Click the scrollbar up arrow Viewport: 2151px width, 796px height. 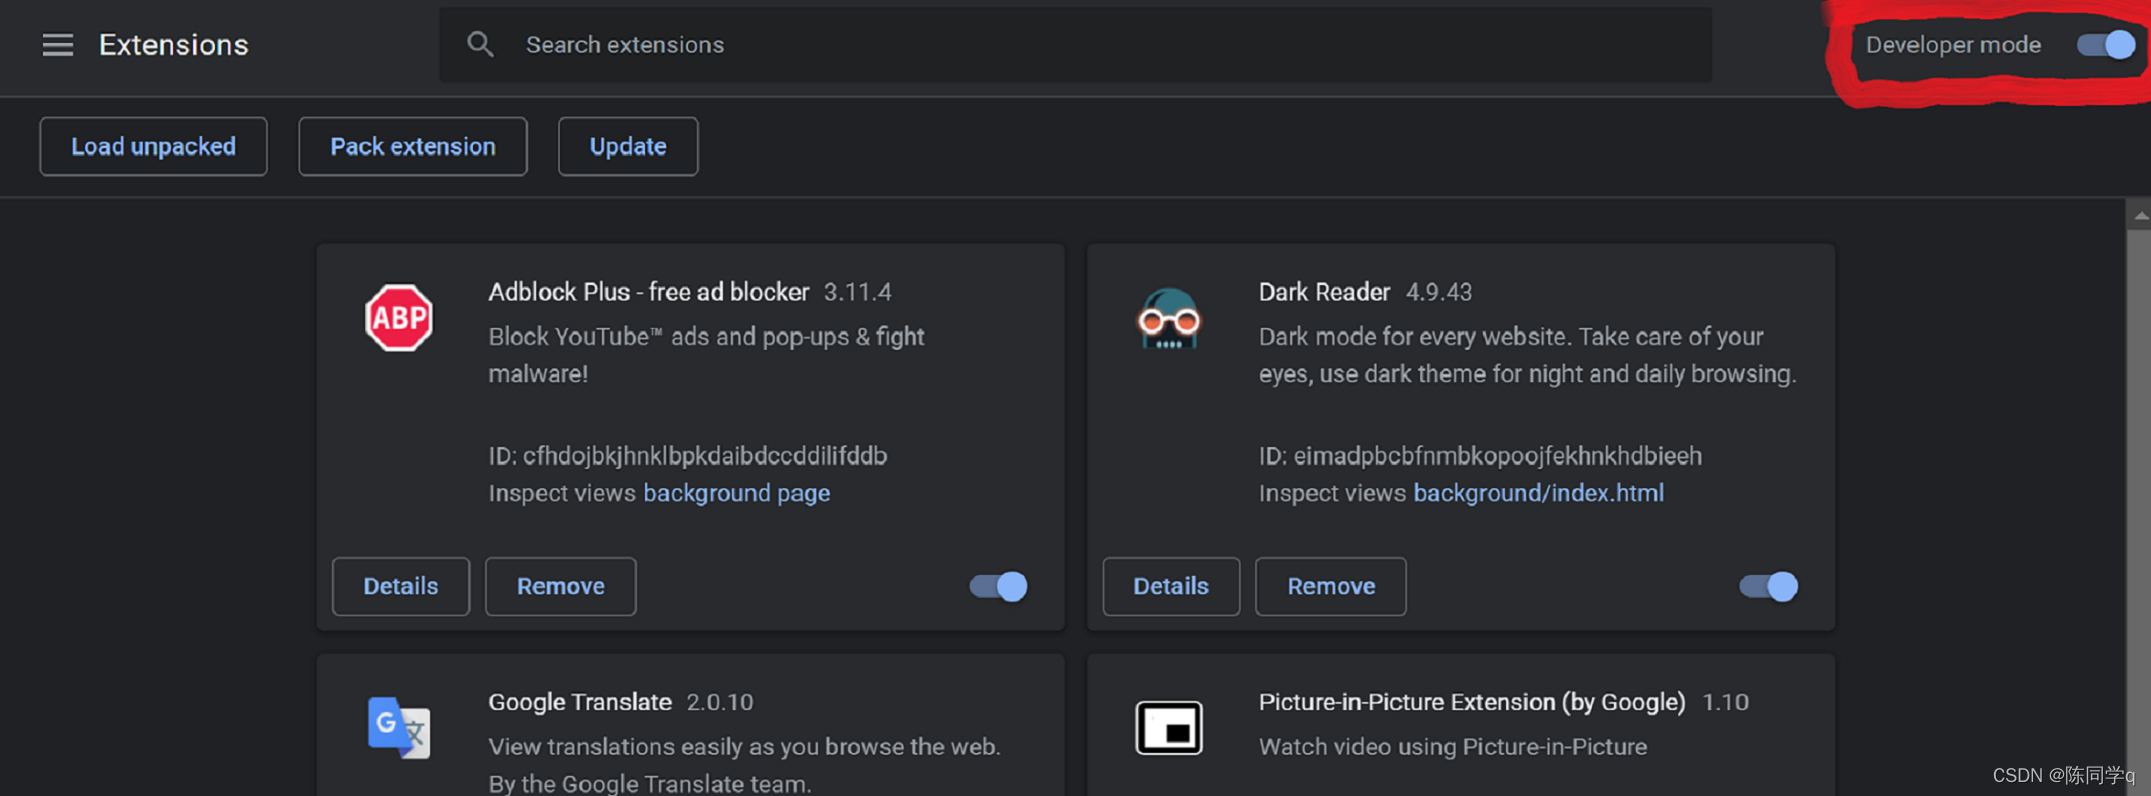click(2140, 215)
